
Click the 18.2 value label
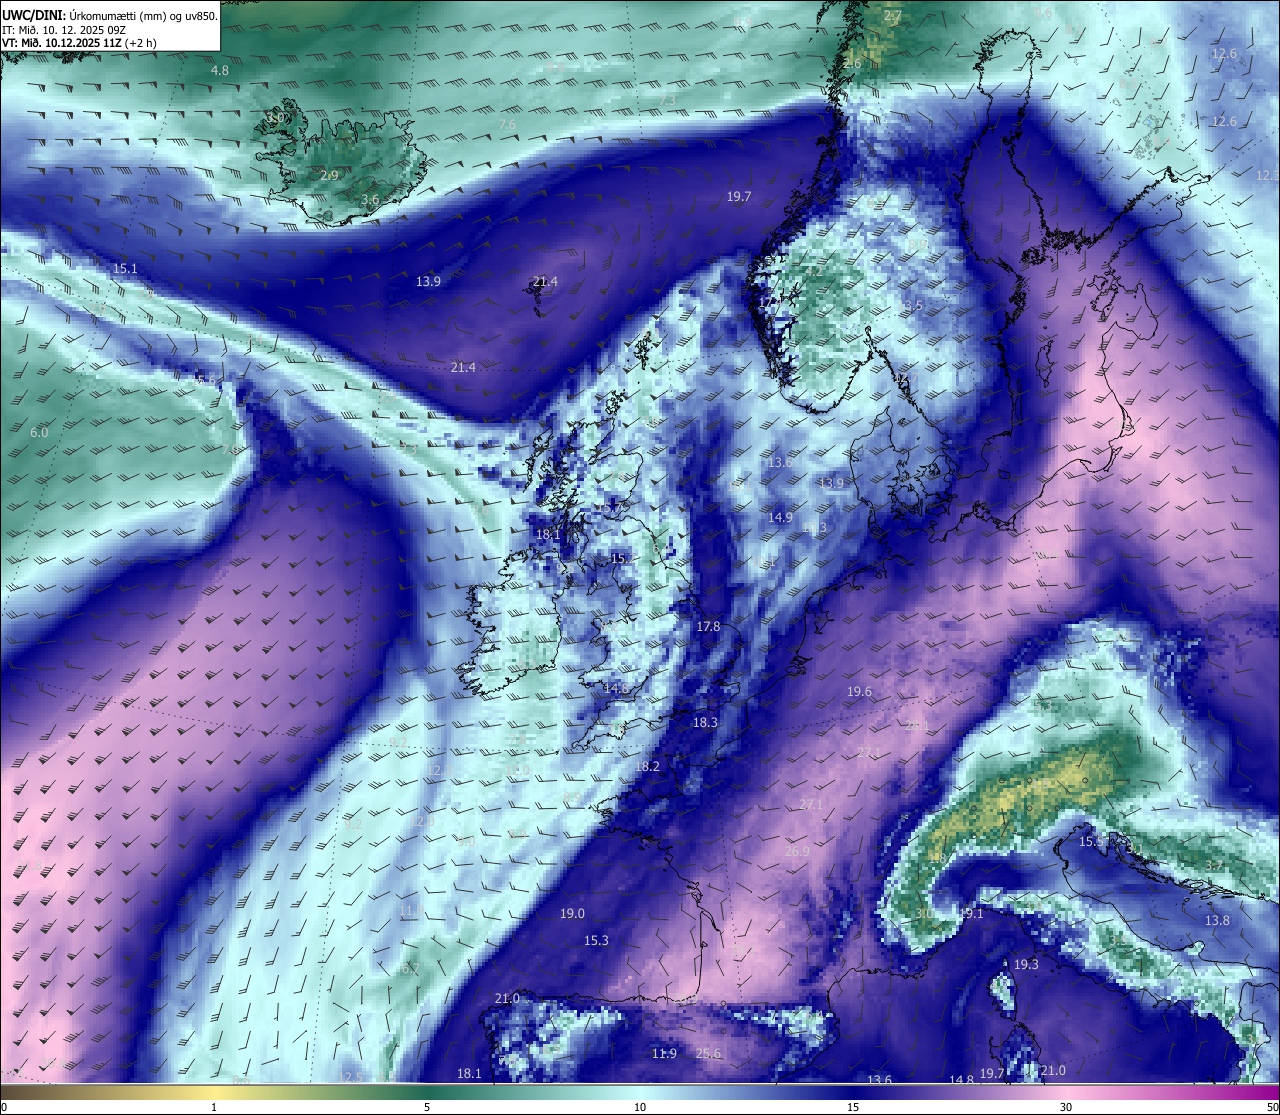tap(647, 766)
